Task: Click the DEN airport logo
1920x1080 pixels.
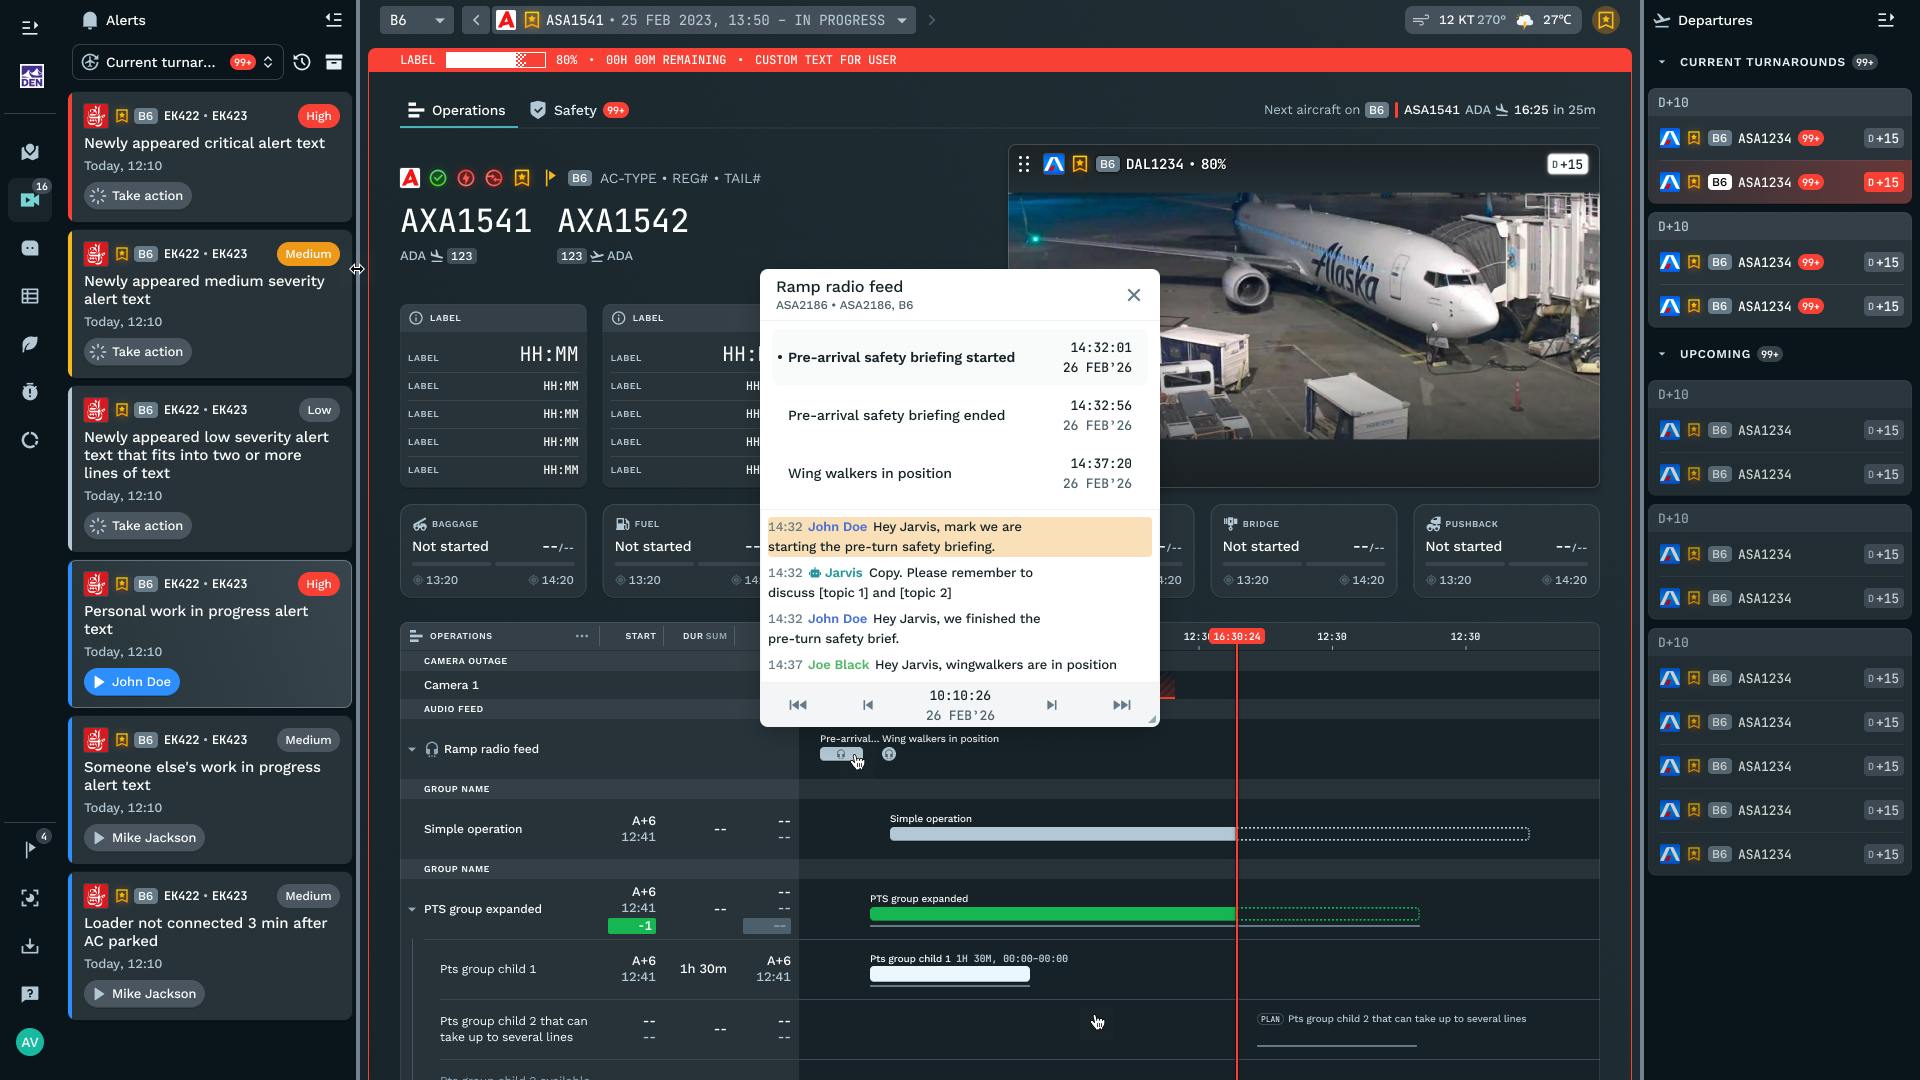Action: (31, 77)
